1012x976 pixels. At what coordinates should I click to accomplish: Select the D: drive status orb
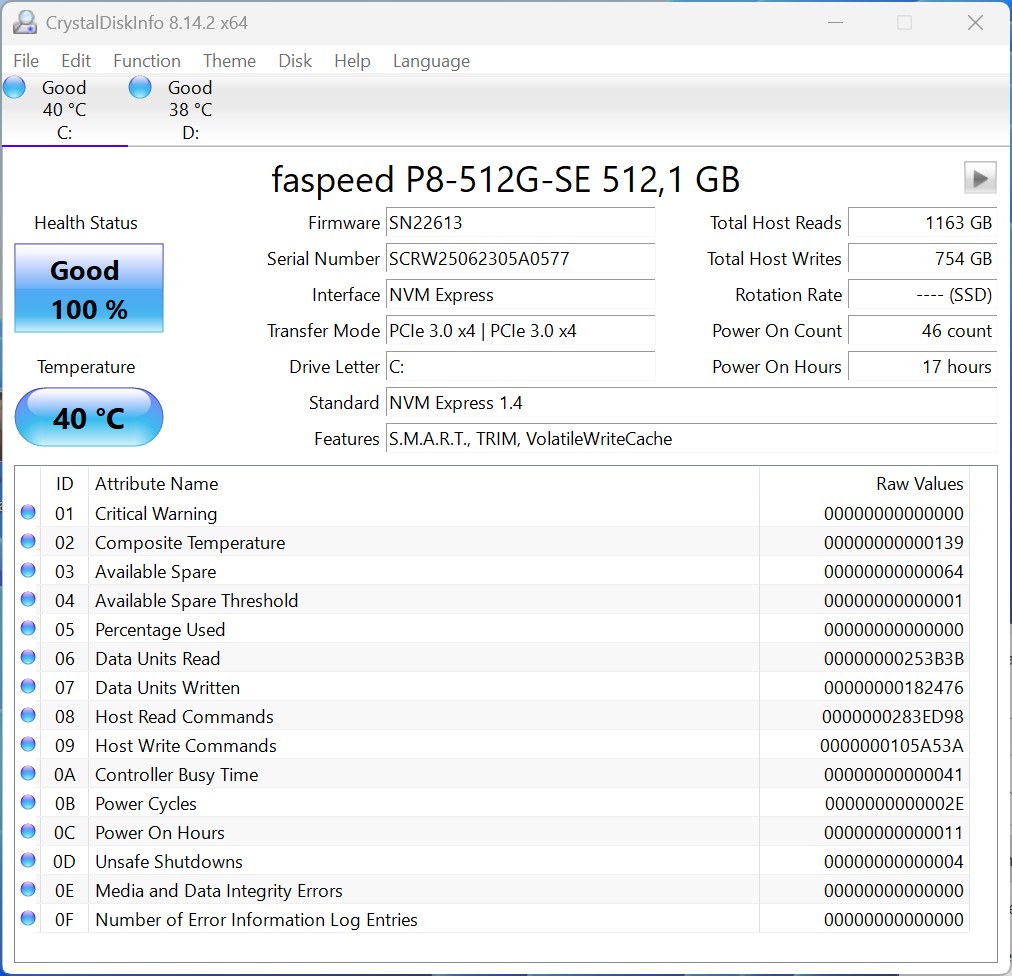(x=140, y=88)
